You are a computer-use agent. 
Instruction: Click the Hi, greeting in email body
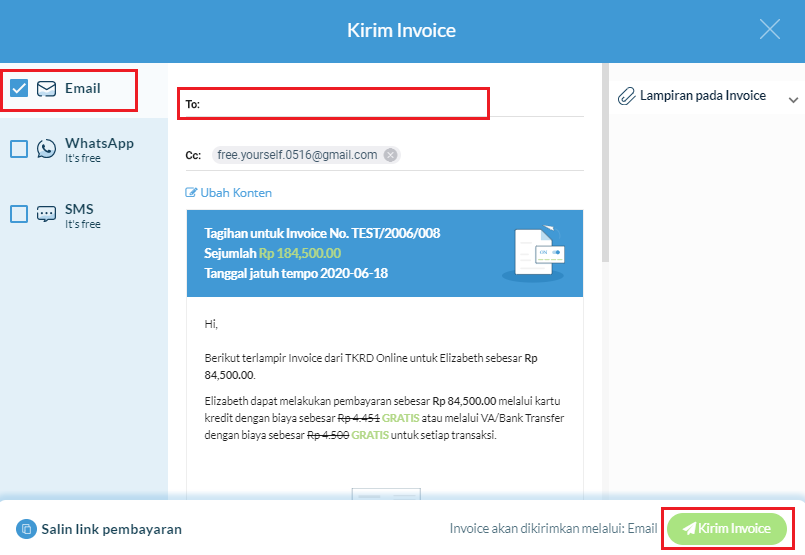pos(211,324)
